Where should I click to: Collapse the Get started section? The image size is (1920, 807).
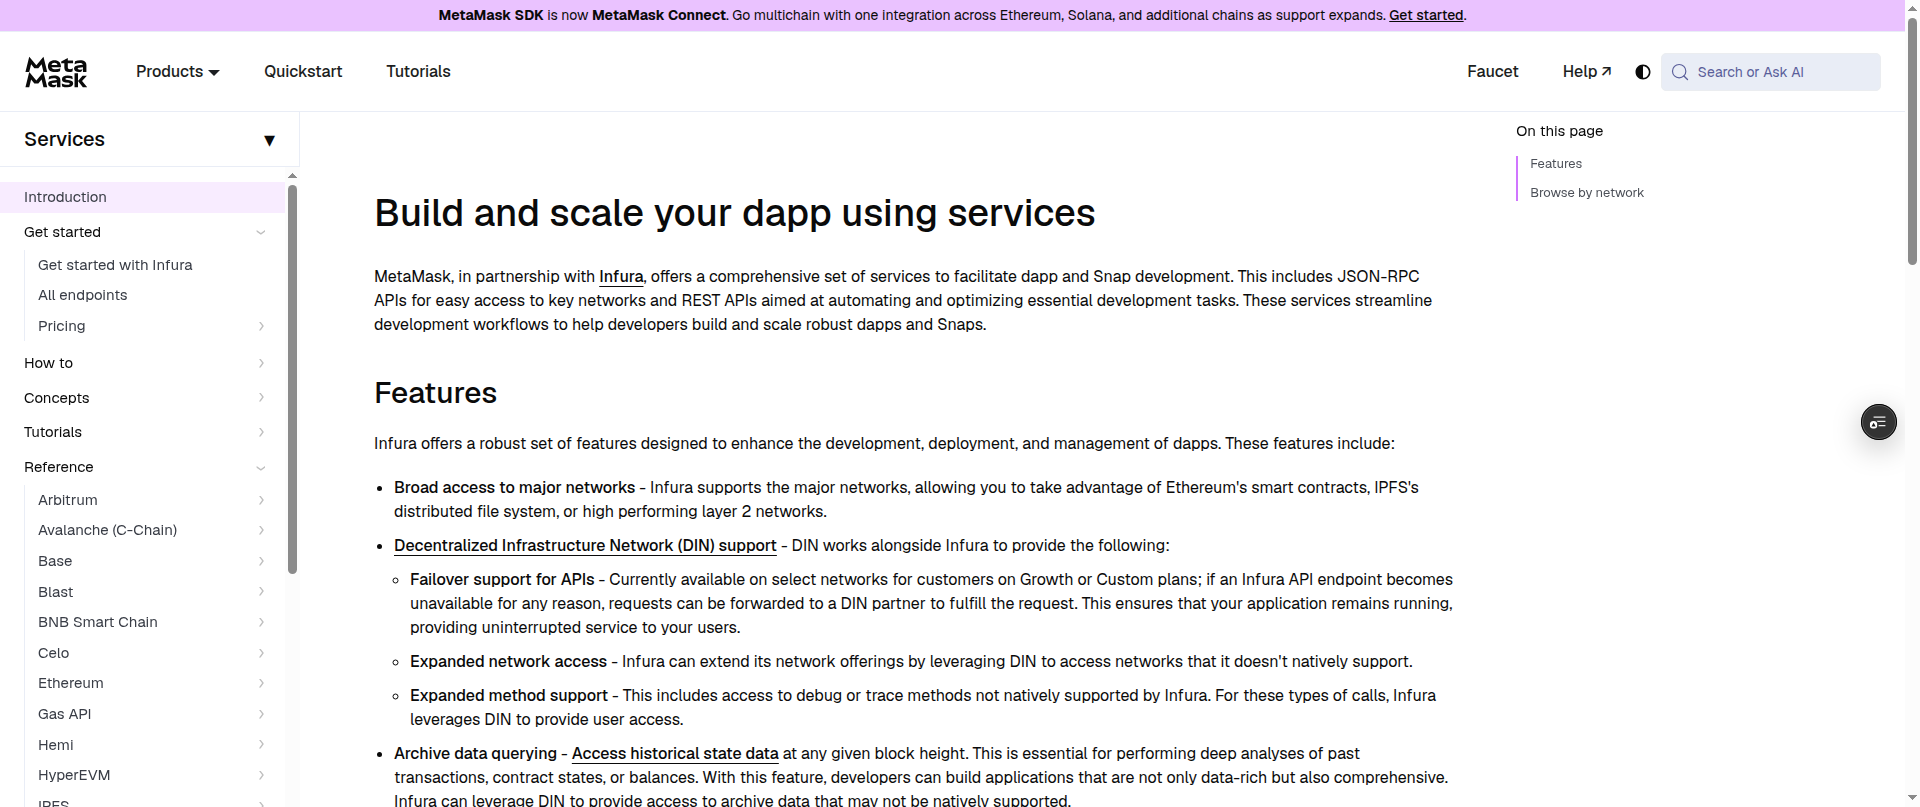261,232
